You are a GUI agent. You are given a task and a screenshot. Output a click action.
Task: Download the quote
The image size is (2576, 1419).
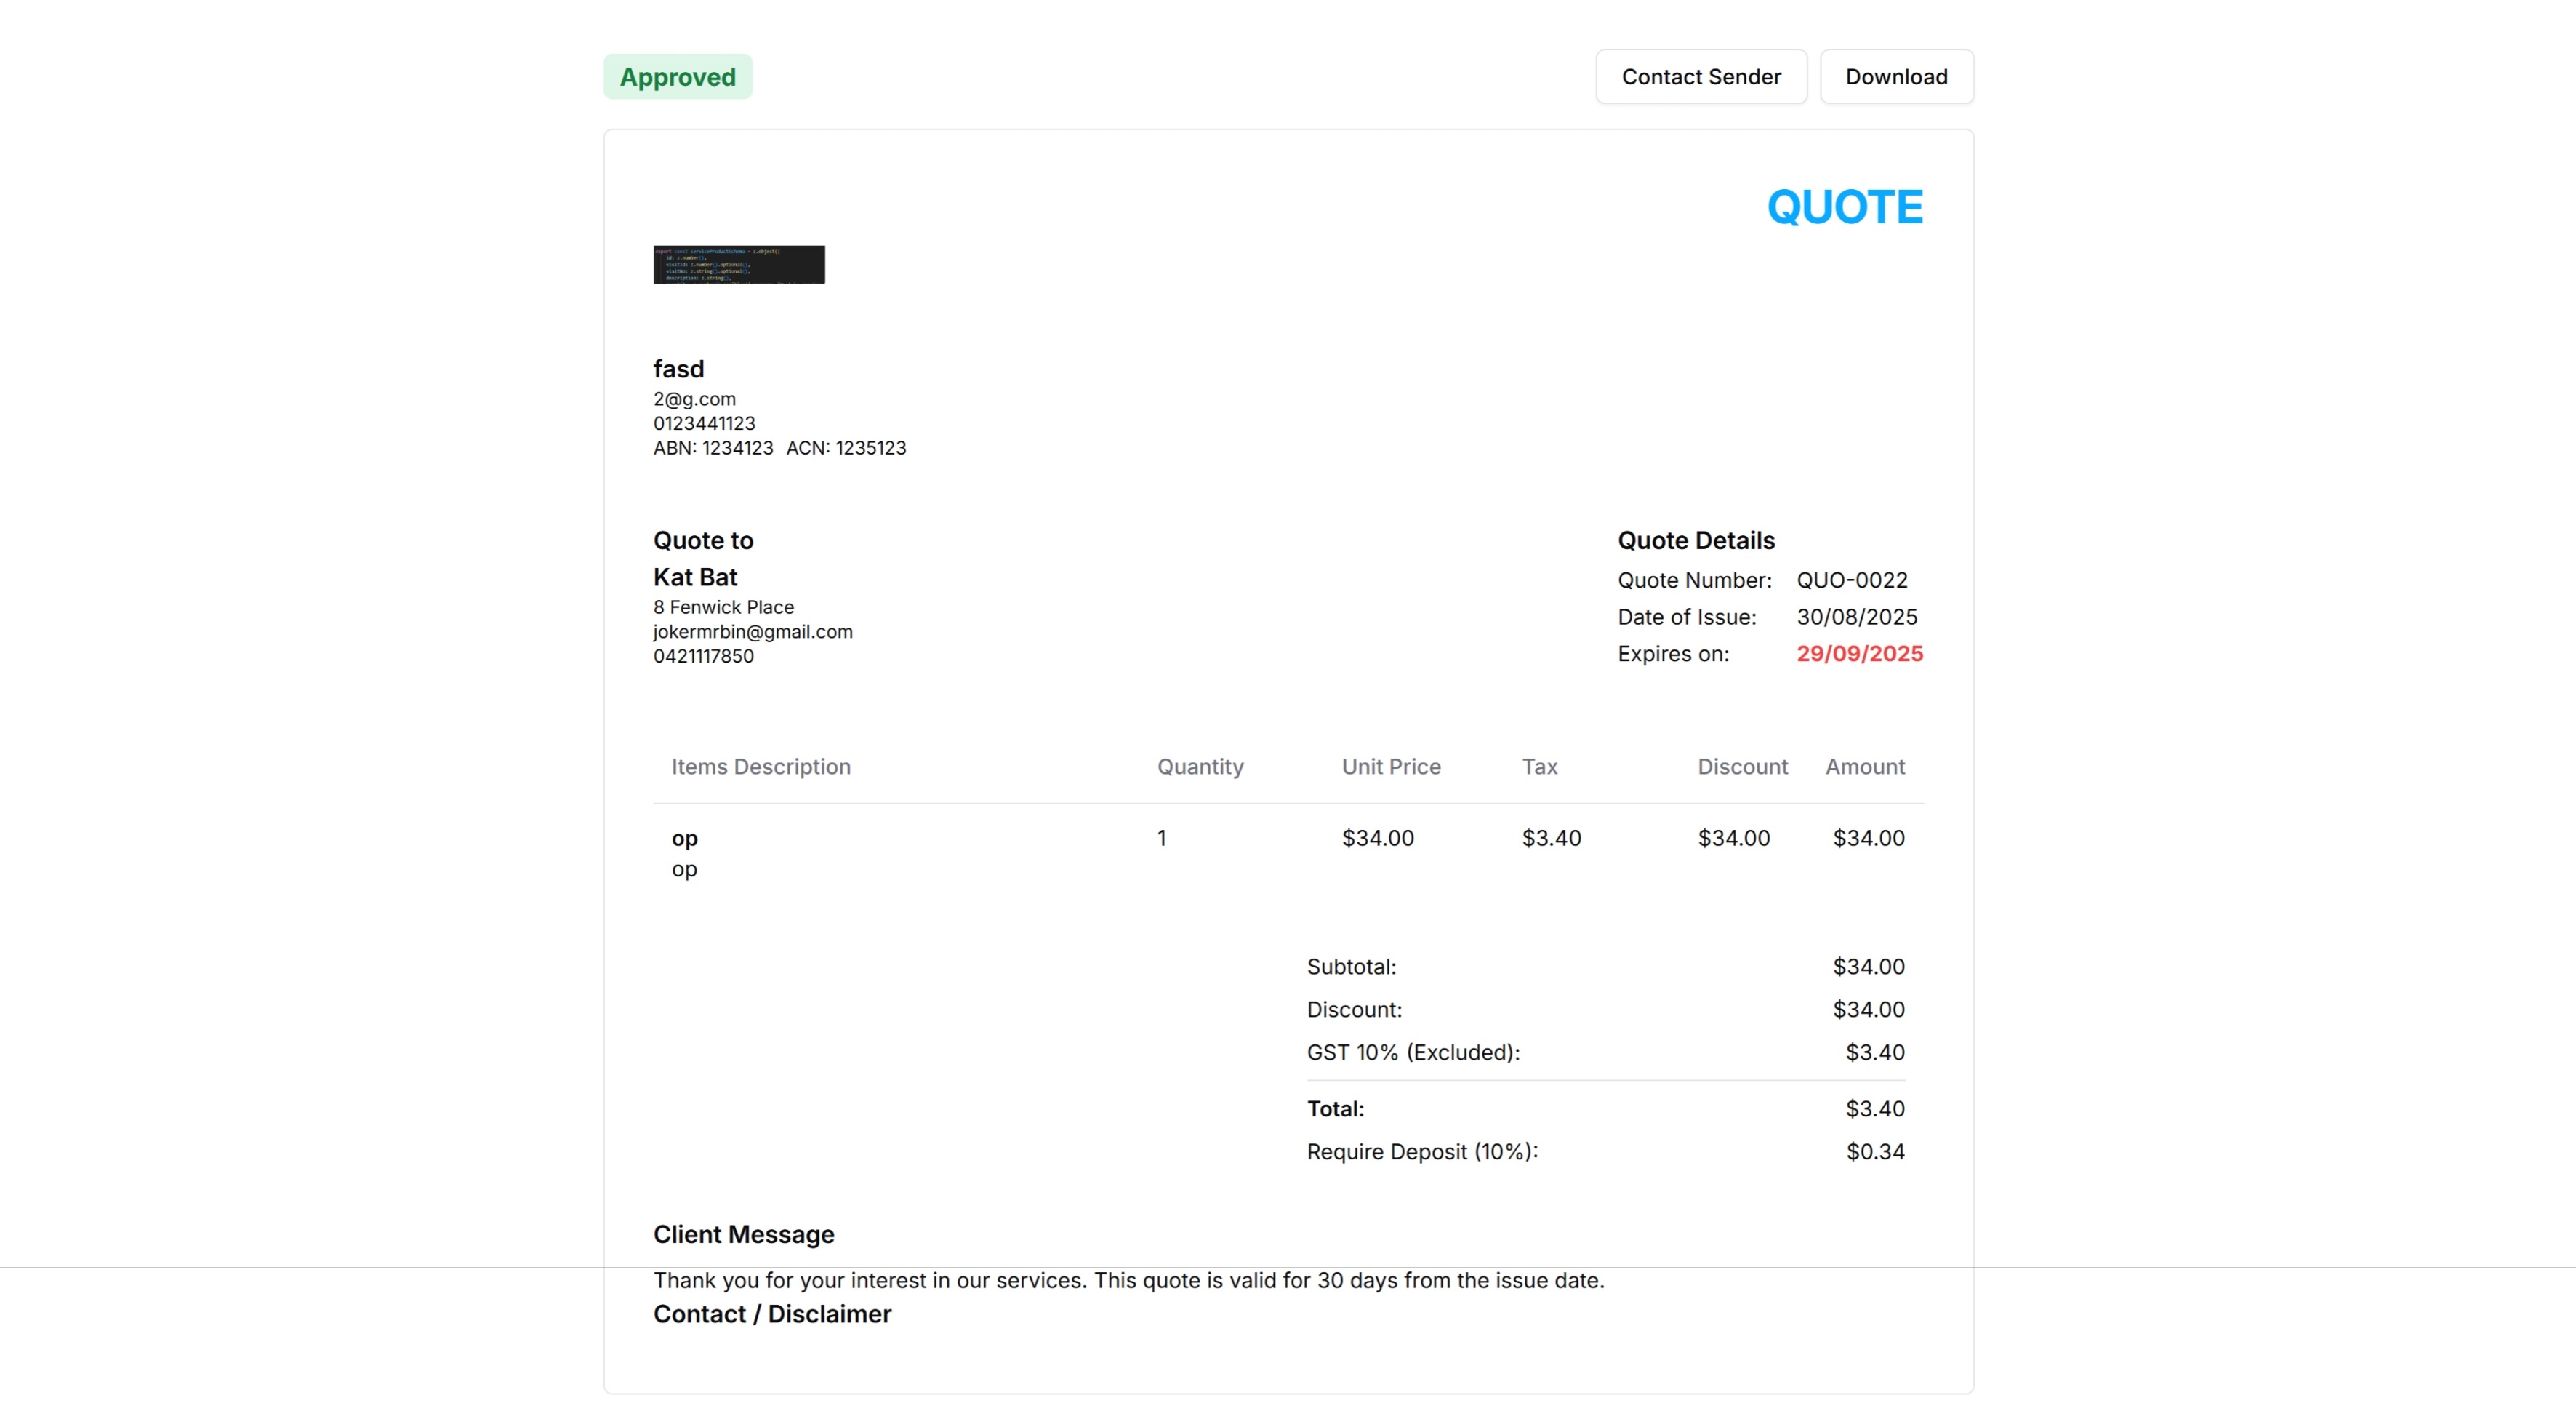(x=1896, y=77)
